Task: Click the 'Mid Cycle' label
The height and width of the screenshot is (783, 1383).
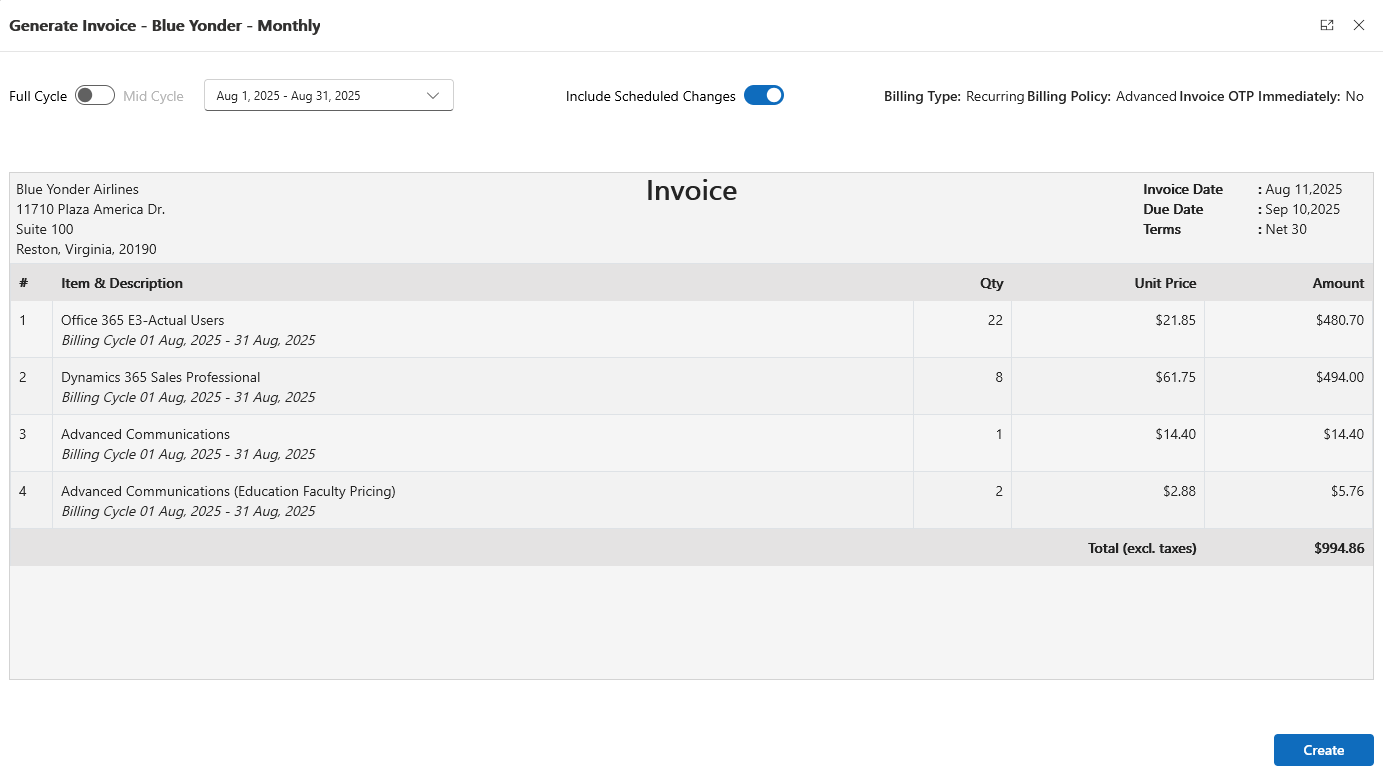Action: click(x=153, y=96)
